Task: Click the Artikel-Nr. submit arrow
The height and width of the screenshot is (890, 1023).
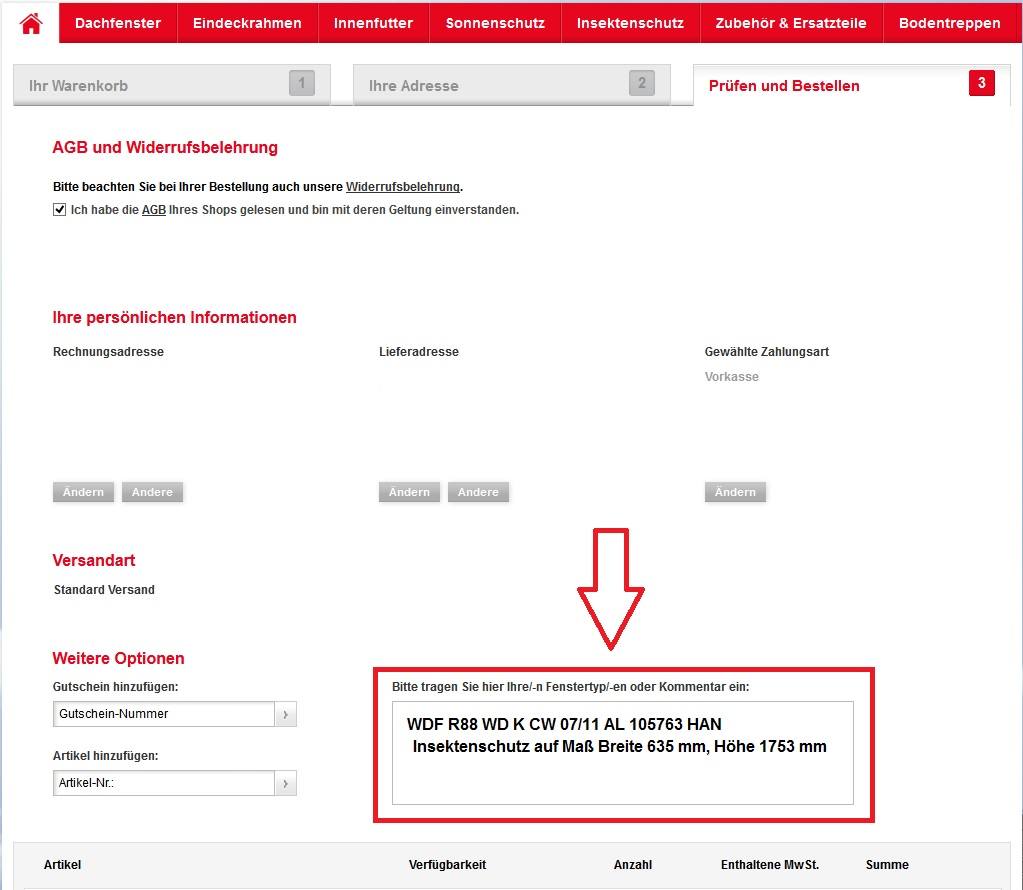Action: pos(286,783)
